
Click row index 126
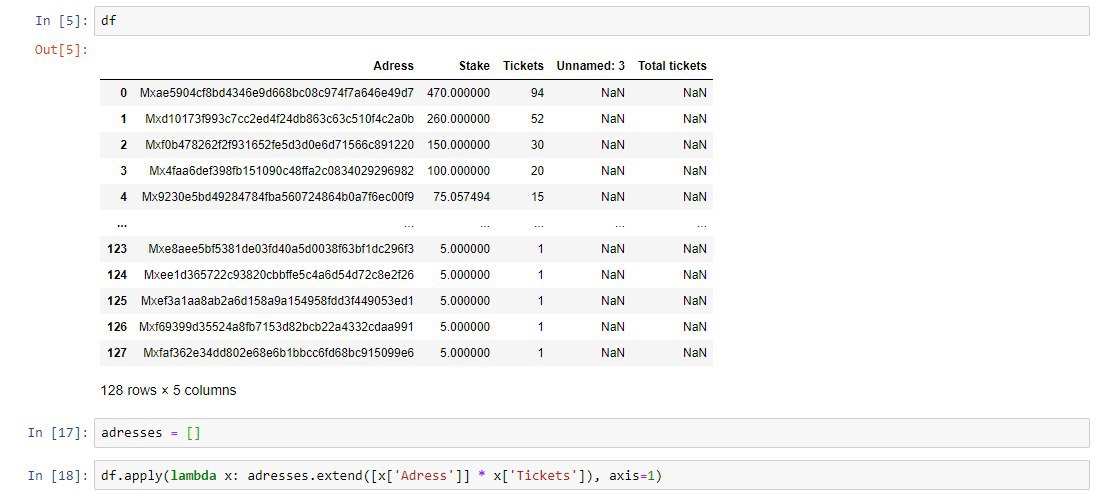(x=117, y=326)
